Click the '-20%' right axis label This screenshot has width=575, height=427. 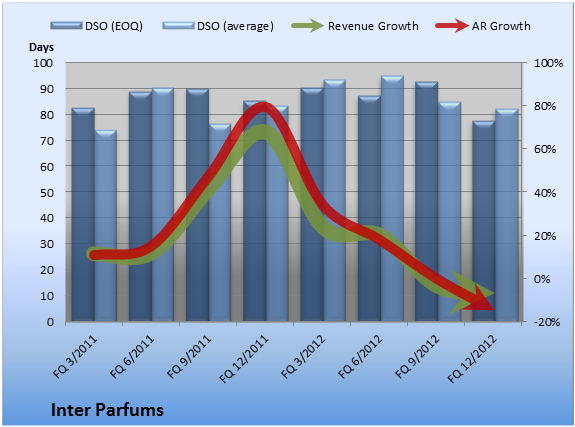(547, 322)
